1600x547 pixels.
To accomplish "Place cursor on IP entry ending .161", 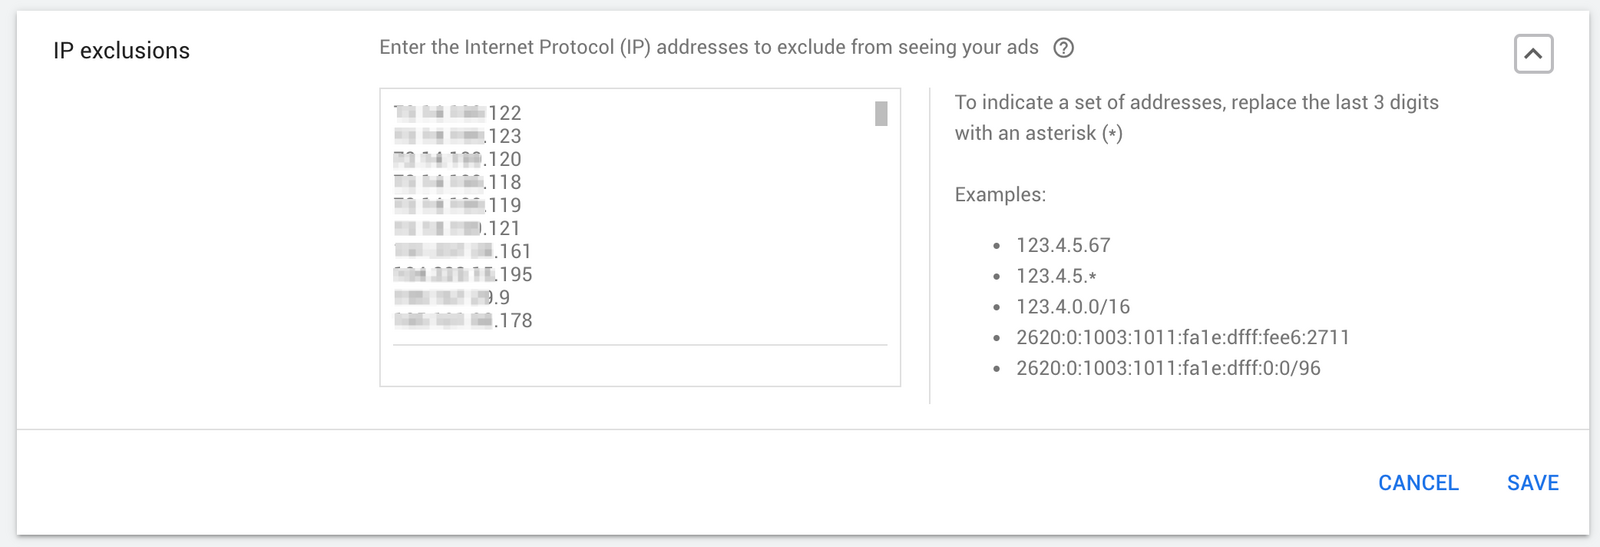I will click(x=462, y=251).
